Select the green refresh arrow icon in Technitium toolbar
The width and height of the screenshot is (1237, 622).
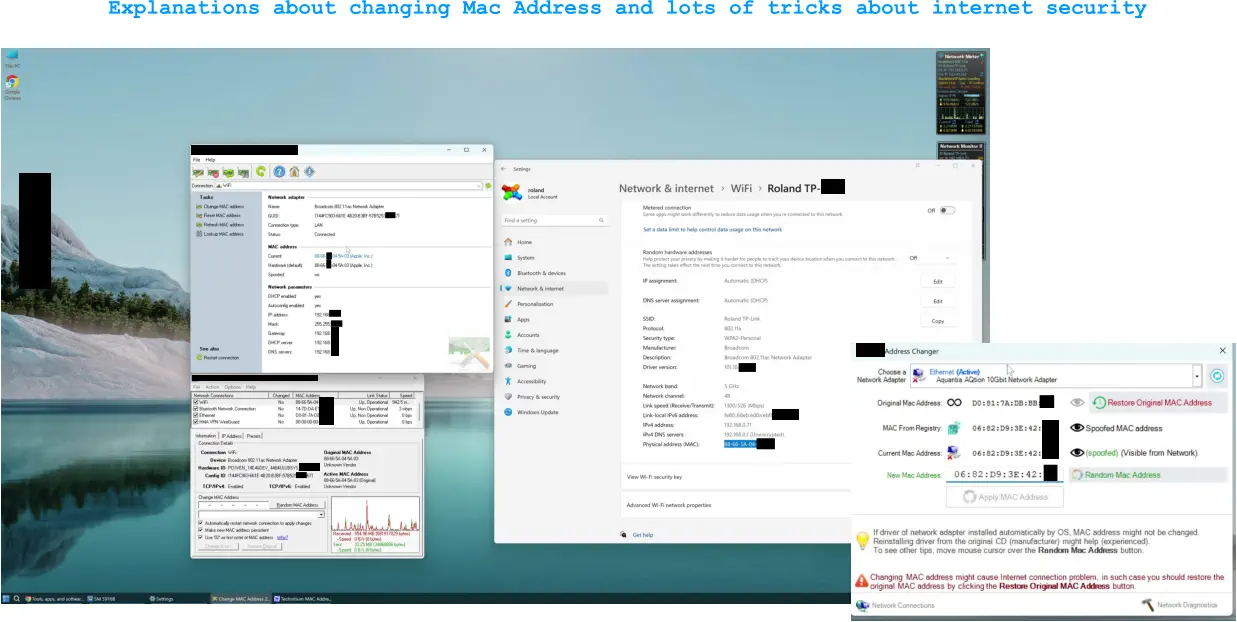click(261, 171)
